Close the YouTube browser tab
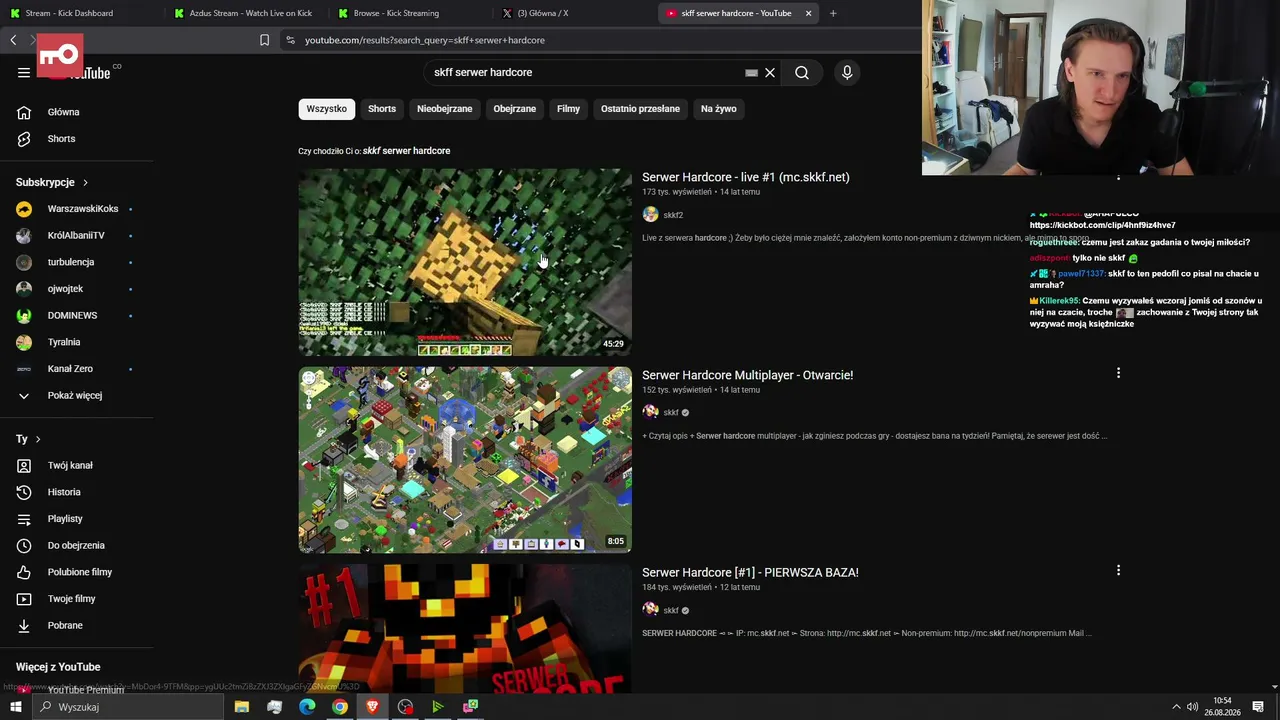Screen dimensions: 1280x720 [x=808, y=13]
